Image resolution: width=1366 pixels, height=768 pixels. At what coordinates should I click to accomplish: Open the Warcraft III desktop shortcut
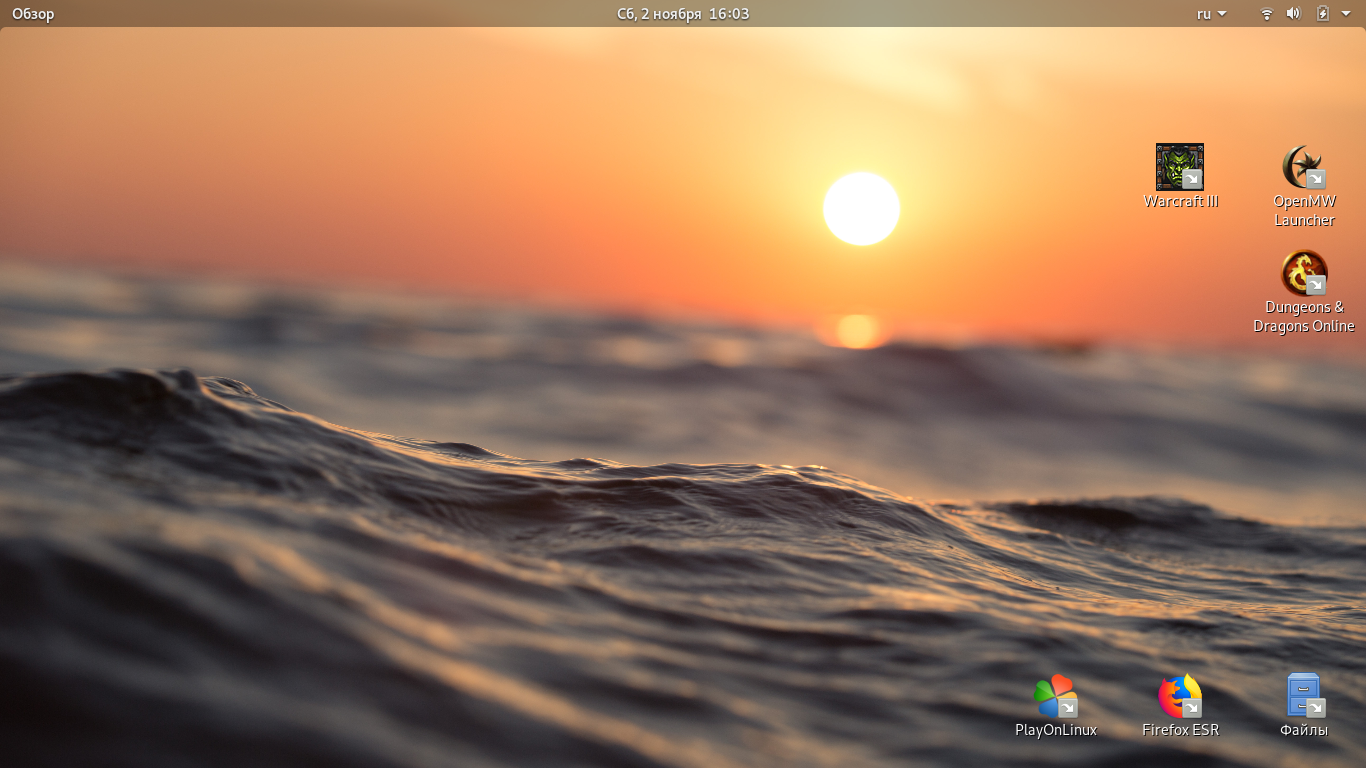[1180, 167]
